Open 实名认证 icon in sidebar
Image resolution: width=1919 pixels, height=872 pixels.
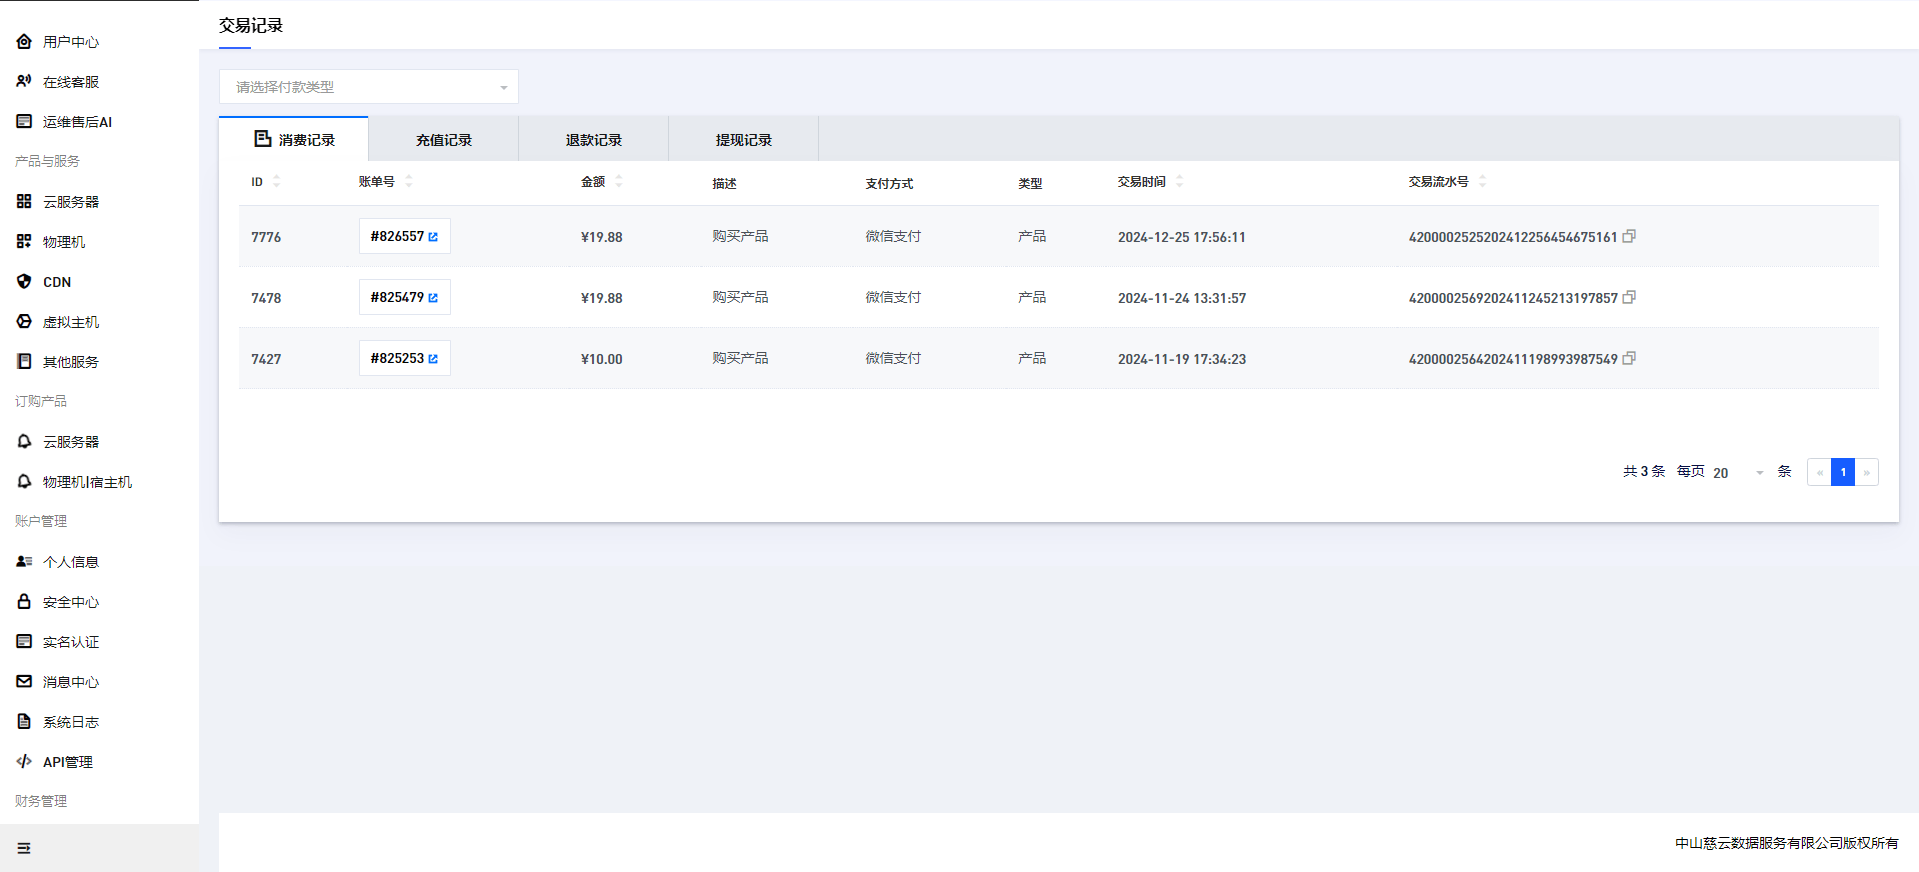point(24,641)
